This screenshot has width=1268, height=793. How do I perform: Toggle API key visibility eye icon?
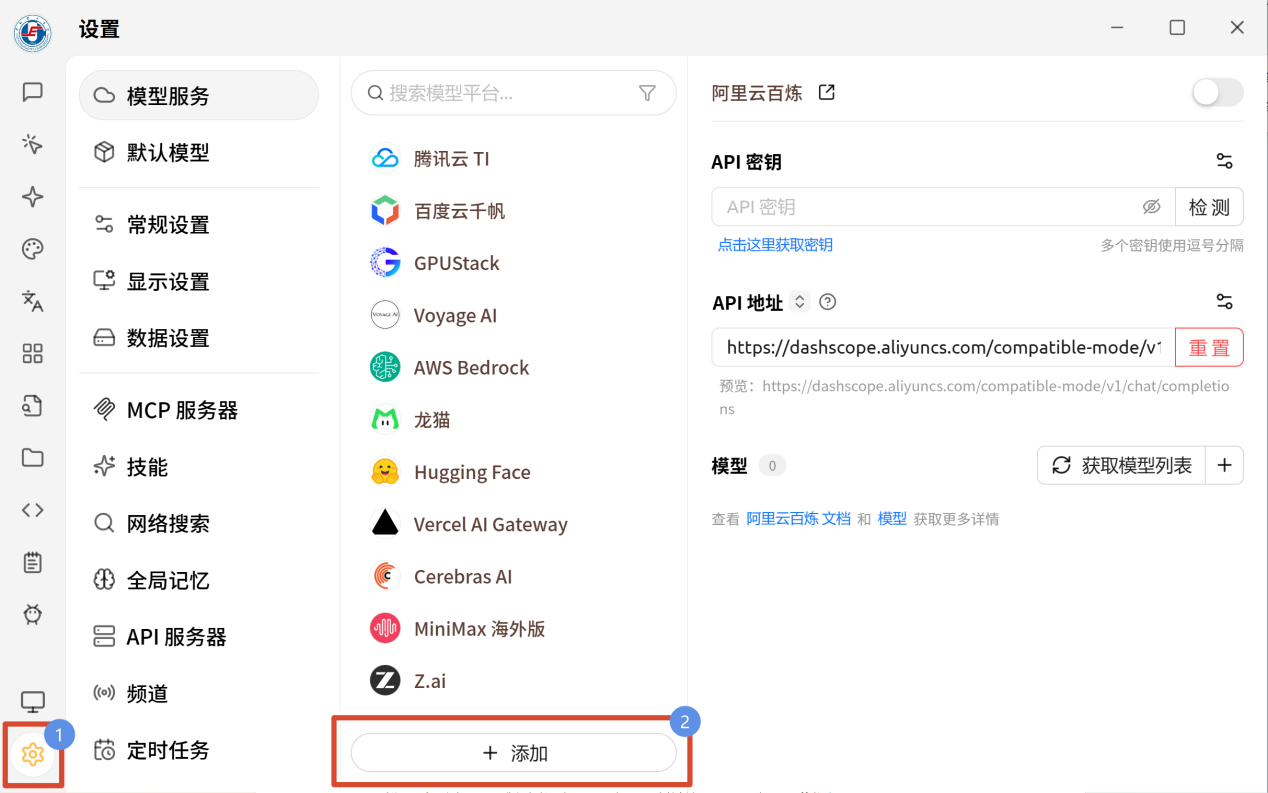(x=1151, y=207)
